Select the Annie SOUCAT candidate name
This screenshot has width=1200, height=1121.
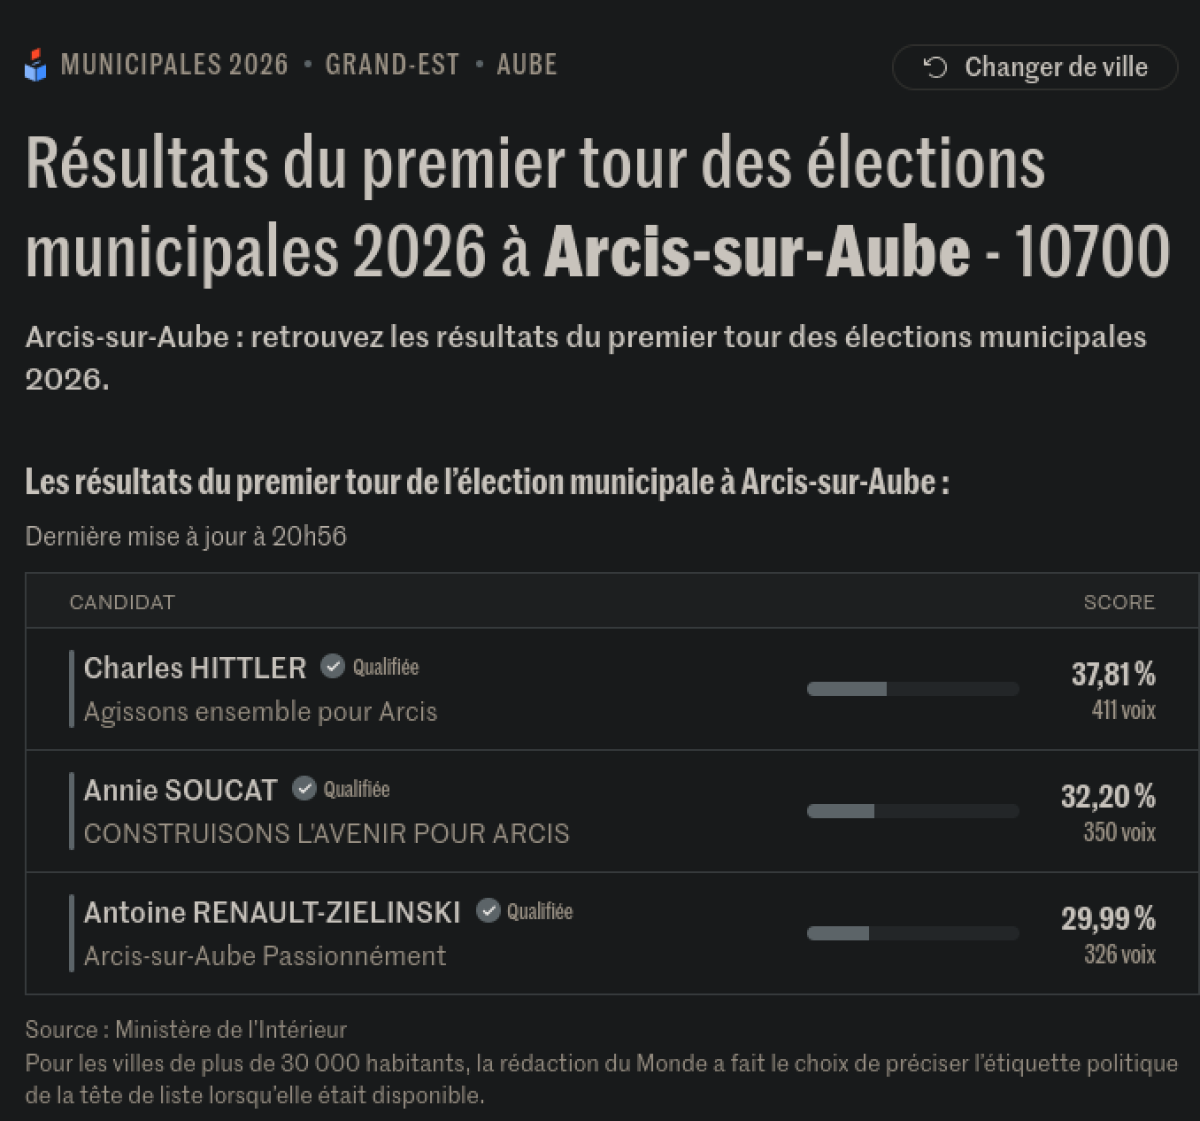point(181,790)
